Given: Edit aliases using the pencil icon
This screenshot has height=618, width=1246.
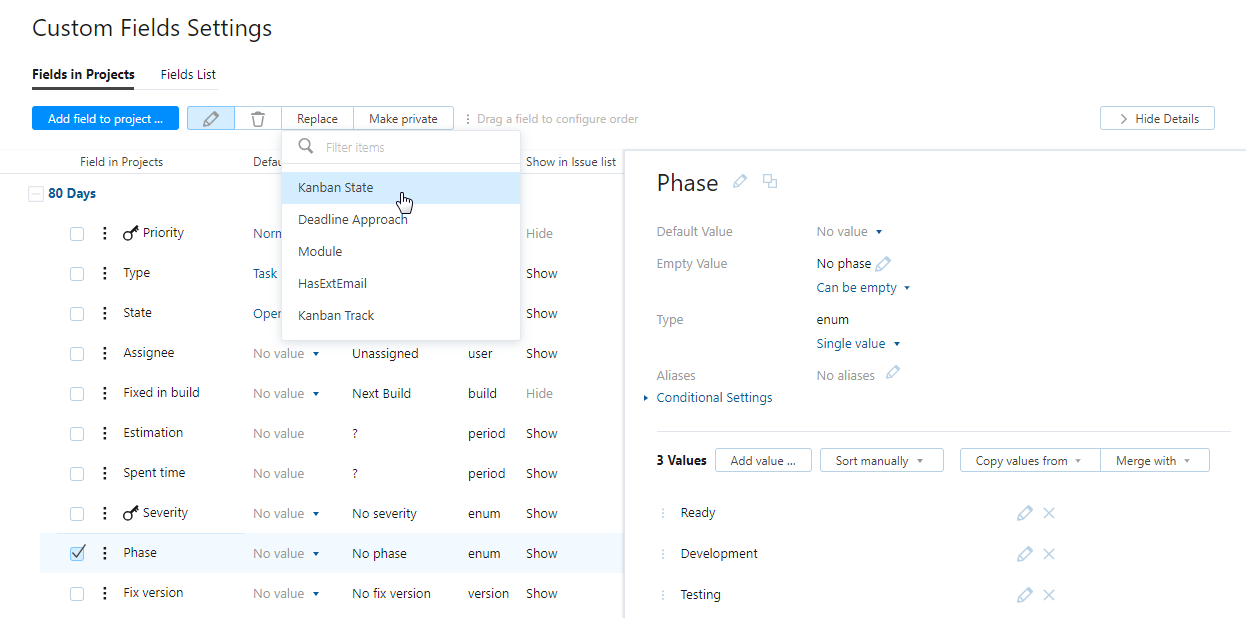Looking at the screenshot, I should point(893,373).
